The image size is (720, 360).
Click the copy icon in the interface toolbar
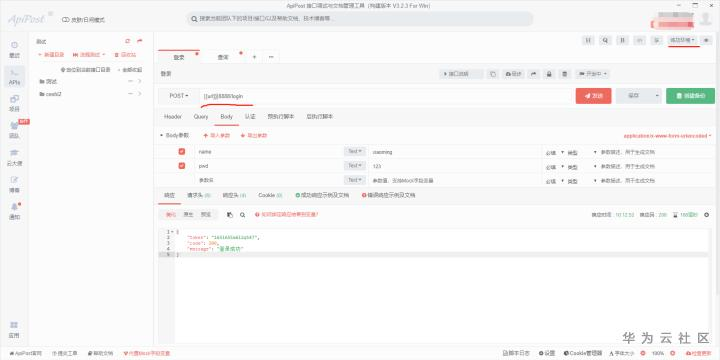coord(493,74)
